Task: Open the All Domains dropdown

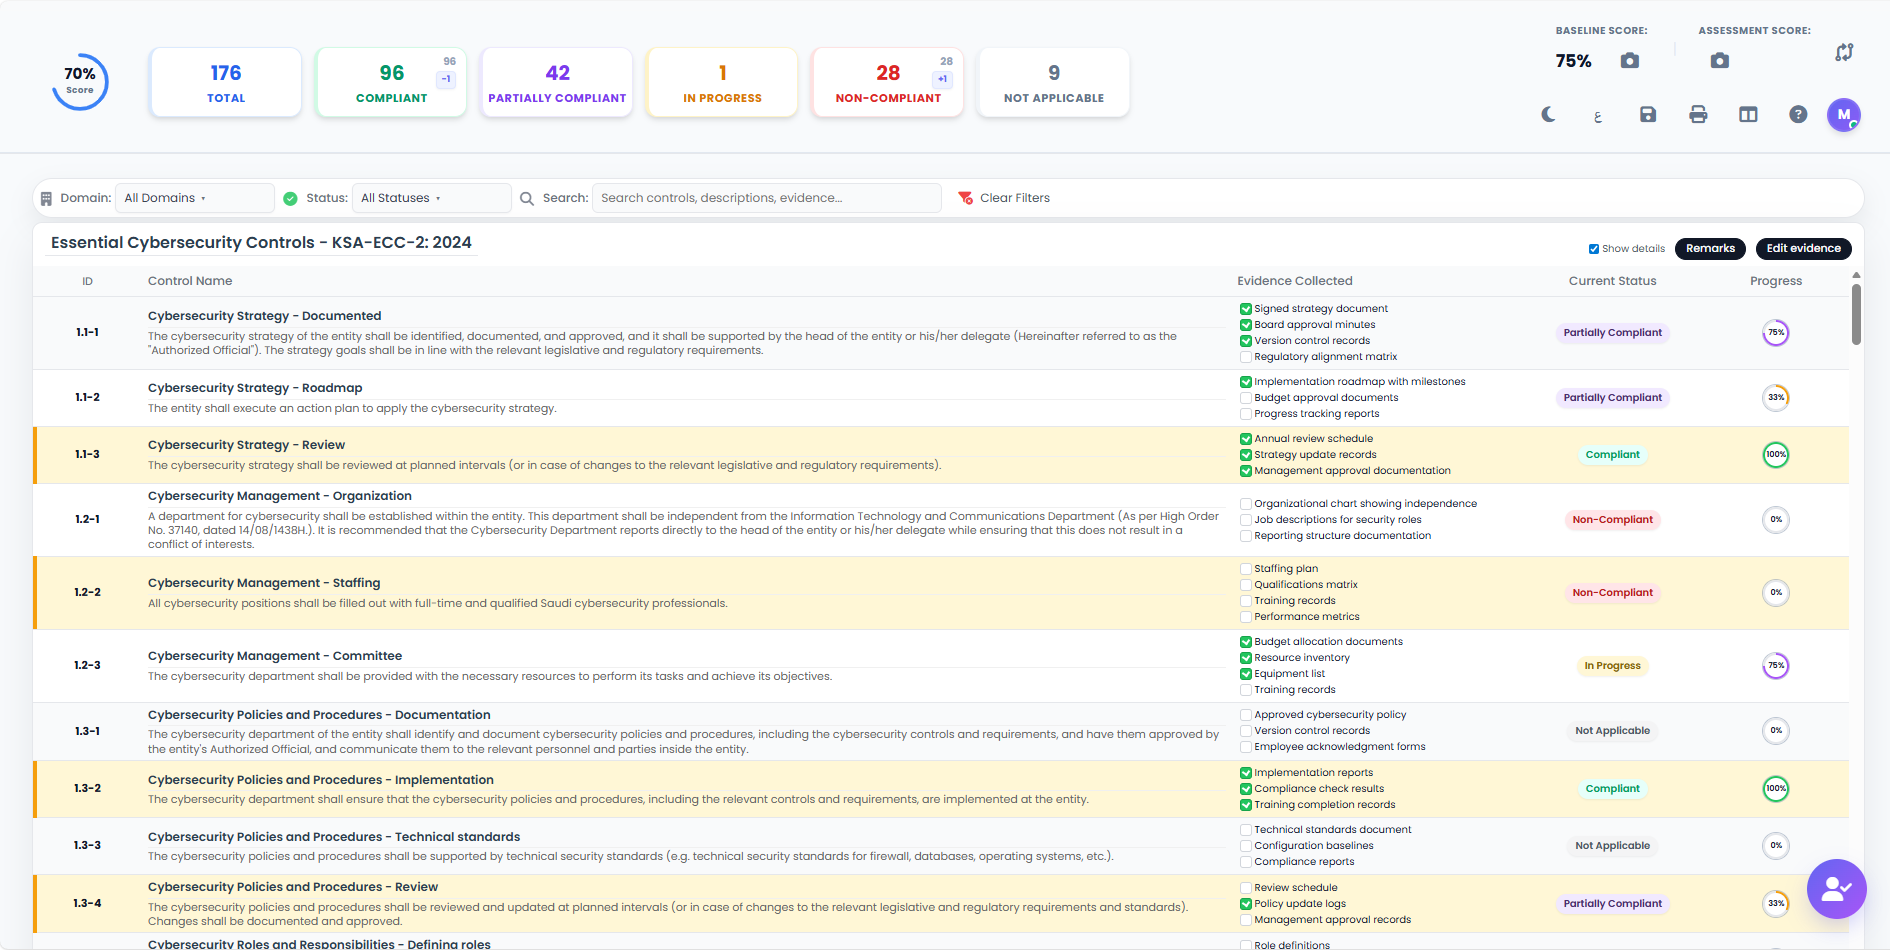Action: click(194, 198)
